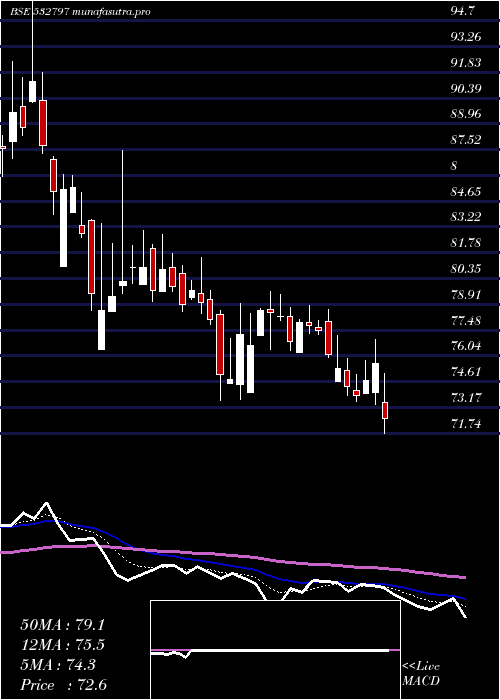This screenshot has width=500, height=700.
Task: Select the 74.61 price axis label
Action: pyautogui.click(x=467, y=372)
